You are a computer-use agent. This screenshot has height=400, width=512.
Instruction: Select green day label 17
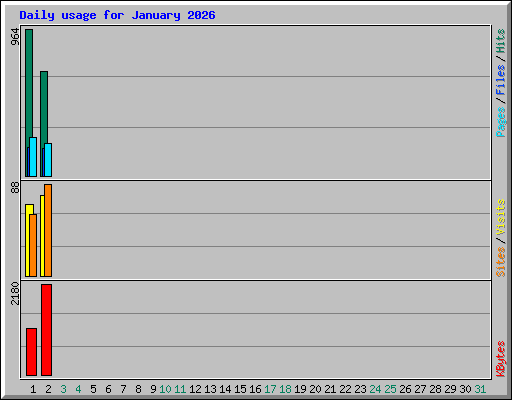270,389
